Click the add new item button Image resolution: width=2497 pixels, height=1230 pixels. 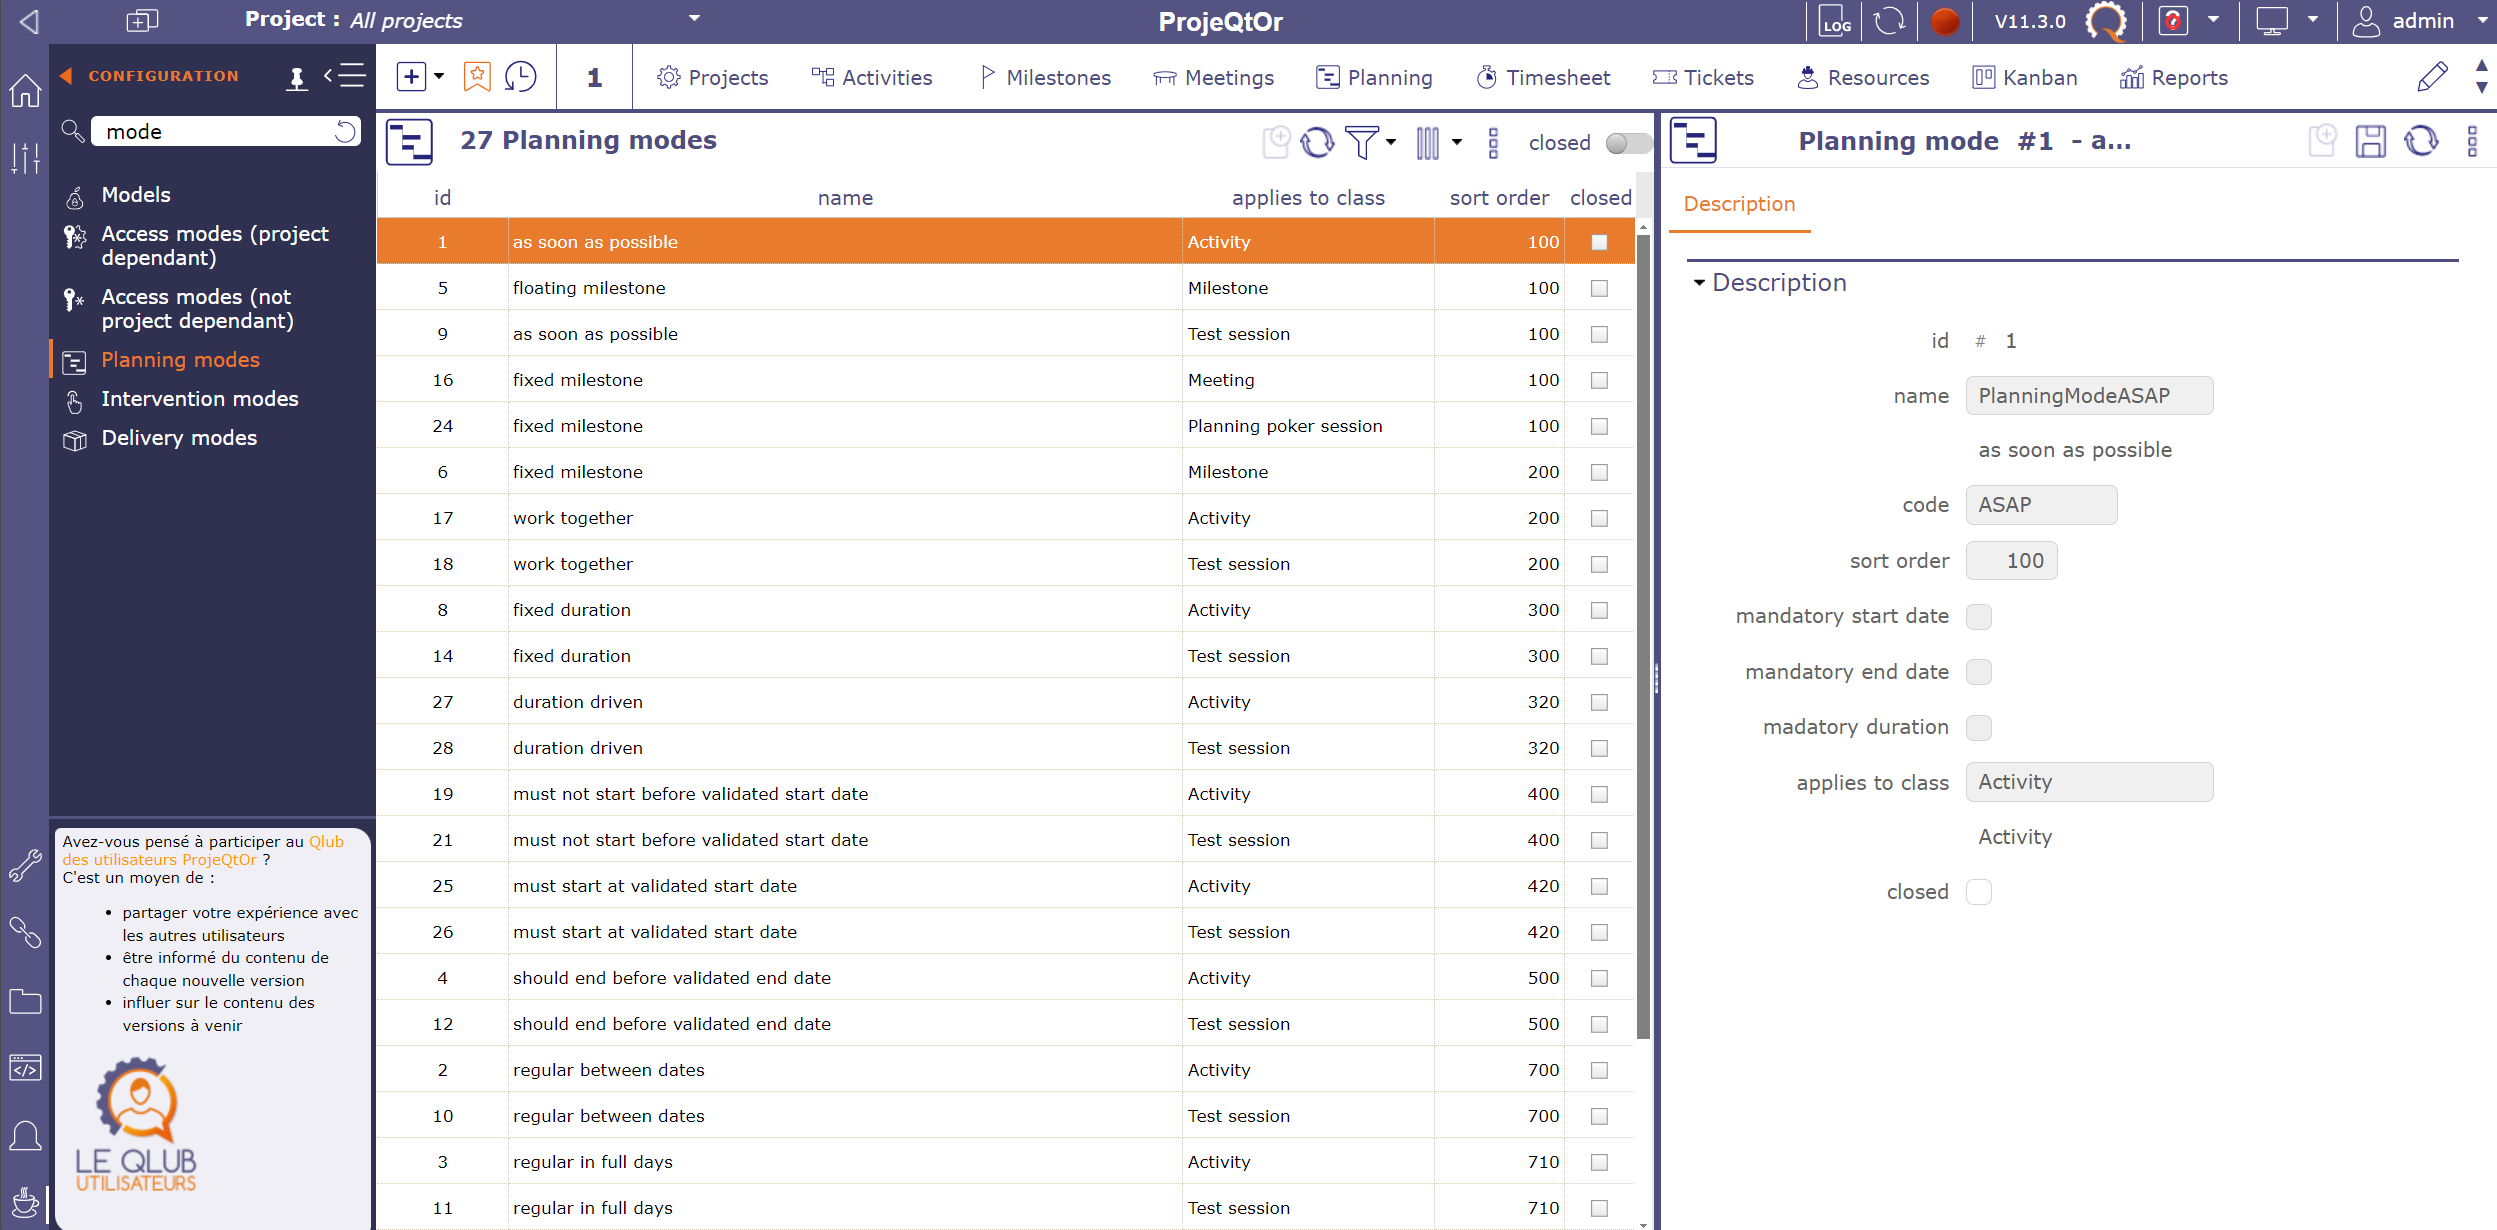[411, 75]
